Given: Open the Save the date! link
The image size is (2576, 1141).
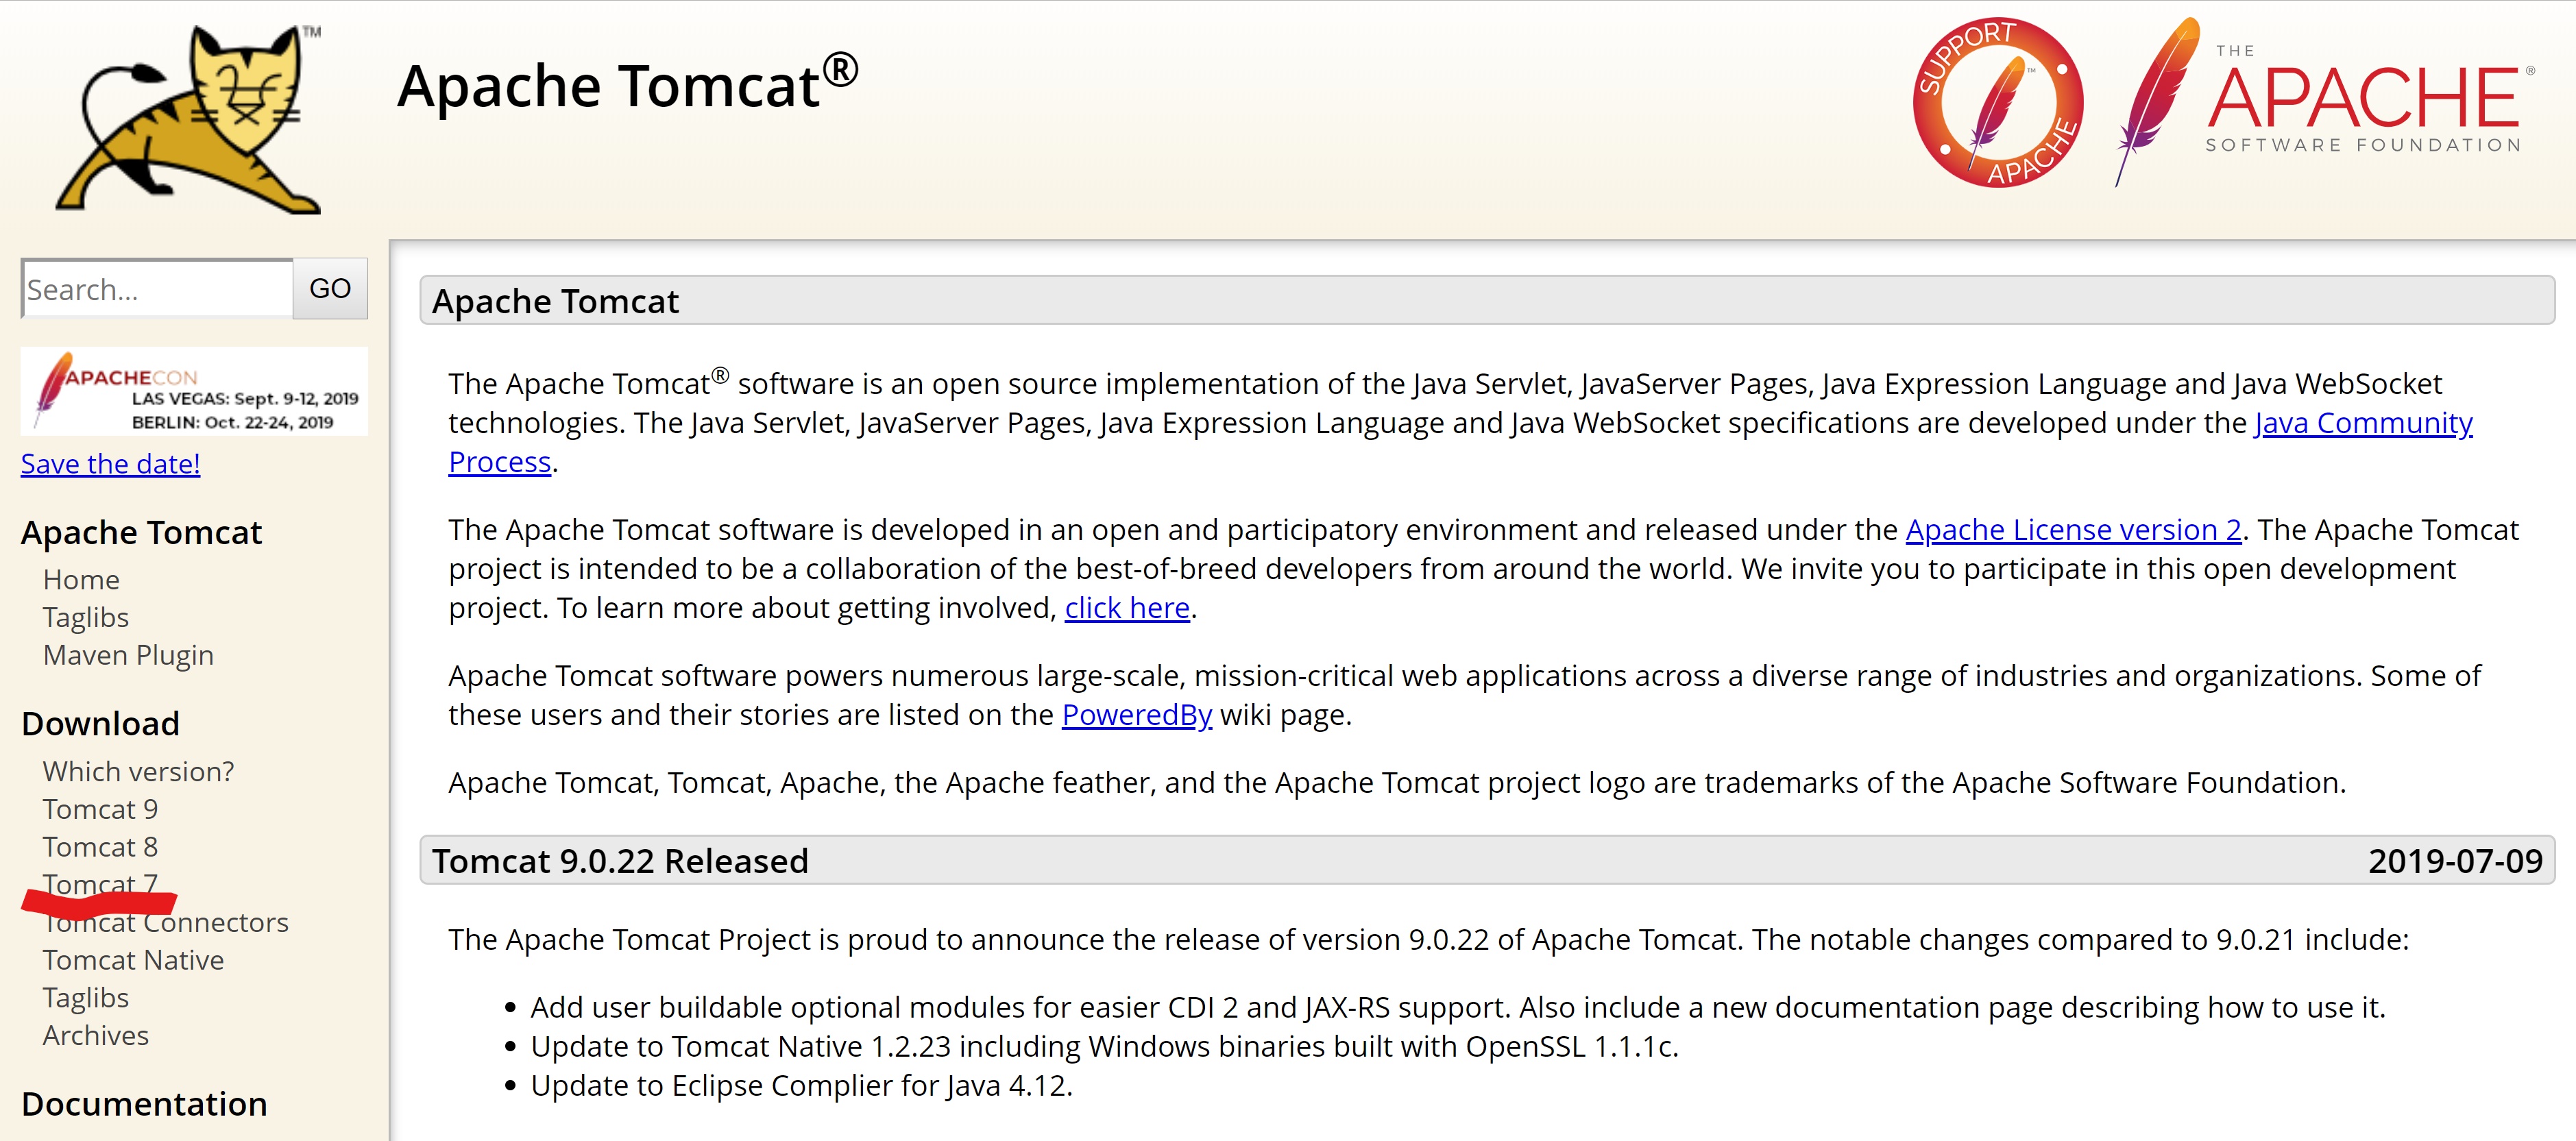Looking at the screenshot, I should coord(110,464).
